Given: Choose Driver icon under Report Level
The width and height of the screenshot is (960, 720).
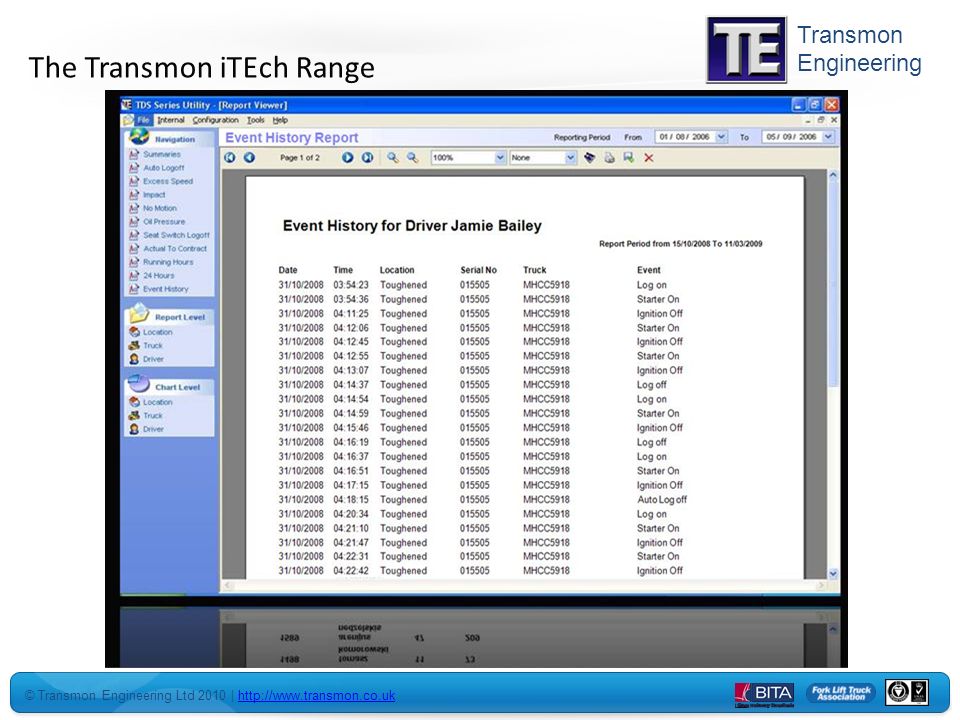Looking at the screenshot, I should click(135, 359).
